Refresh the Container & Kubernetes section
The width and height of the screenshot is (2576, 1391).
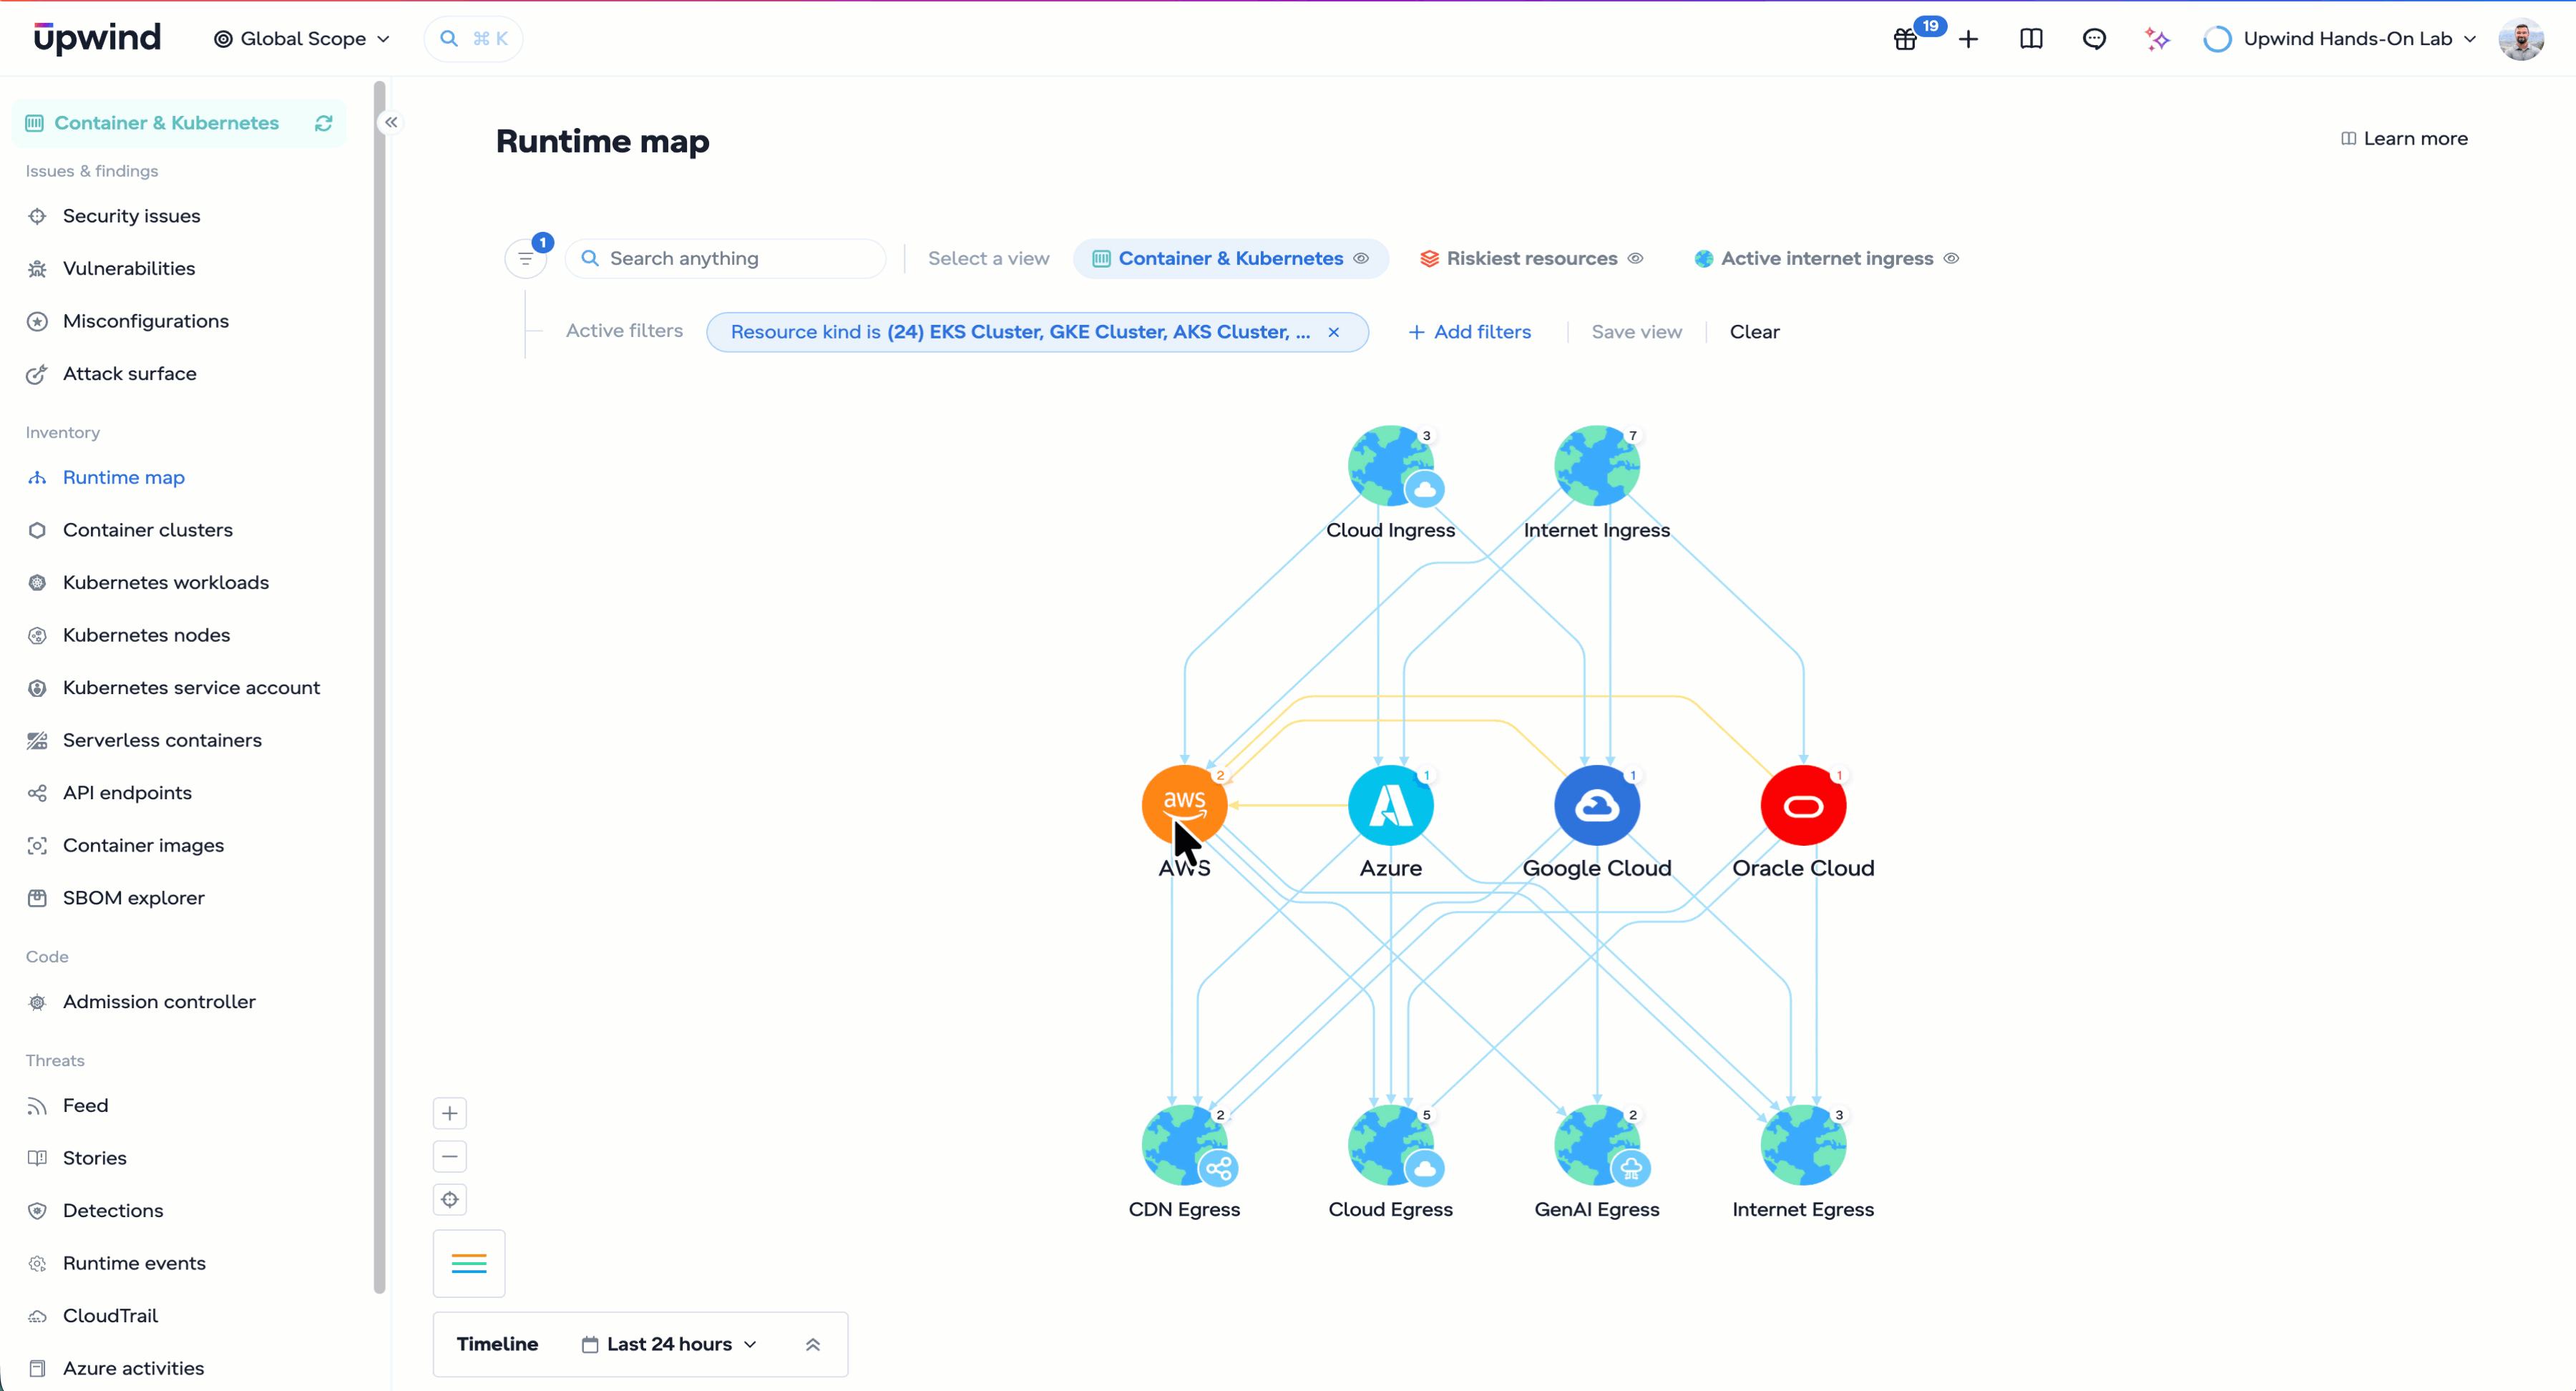(323, 123)
